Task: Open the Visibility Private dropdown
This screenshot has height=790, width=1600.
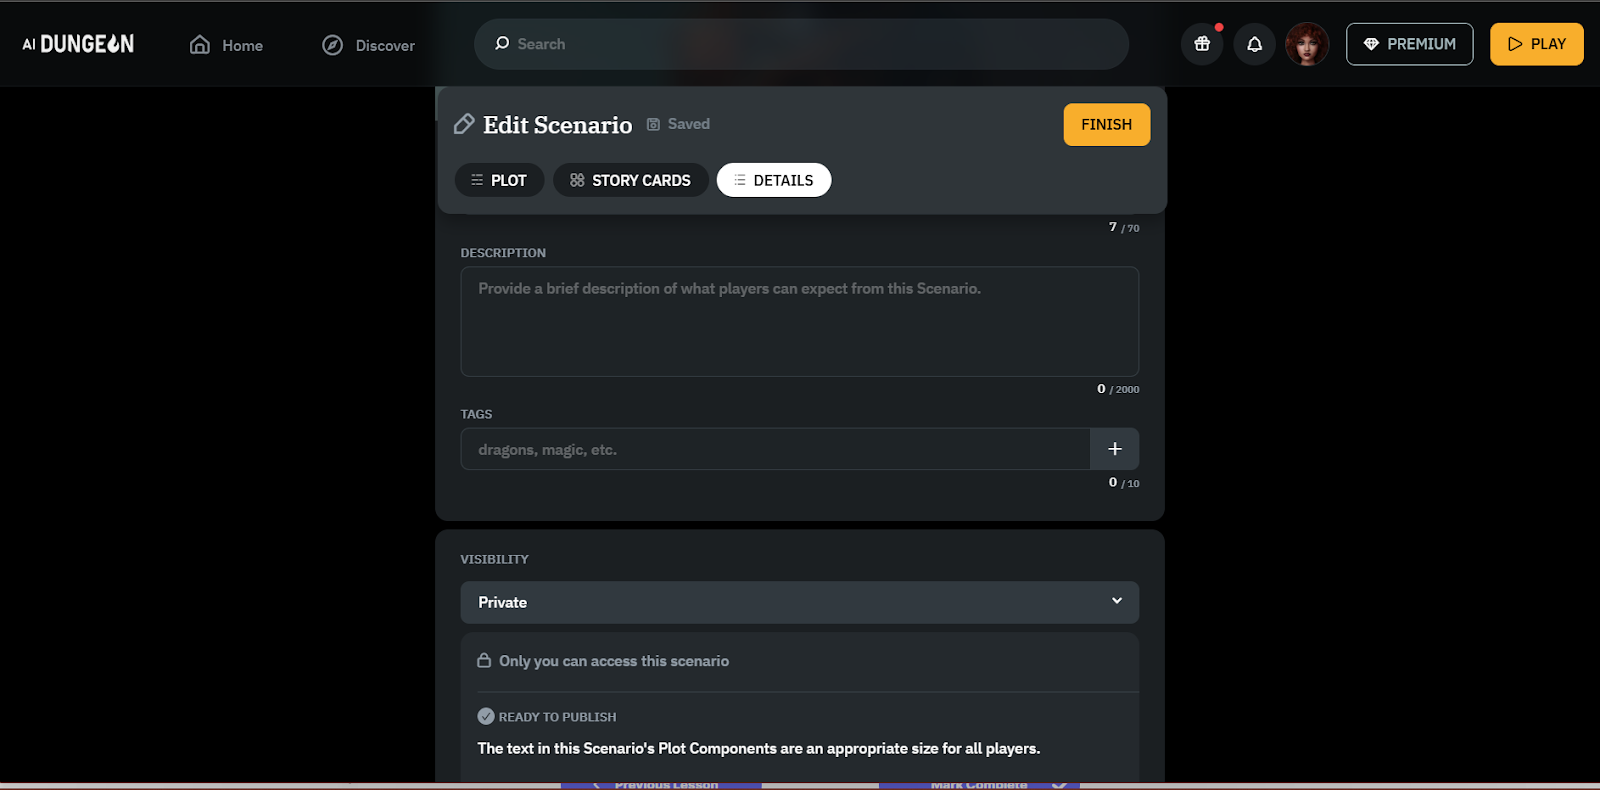Action: coord(800,602)
